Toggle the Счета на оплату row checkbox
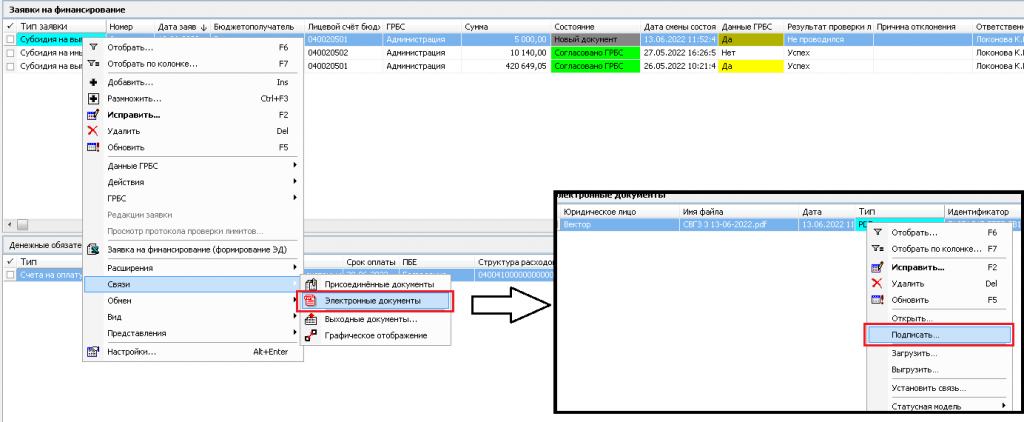The height and width of the screenshot is (422, 1024). [10, 274]
